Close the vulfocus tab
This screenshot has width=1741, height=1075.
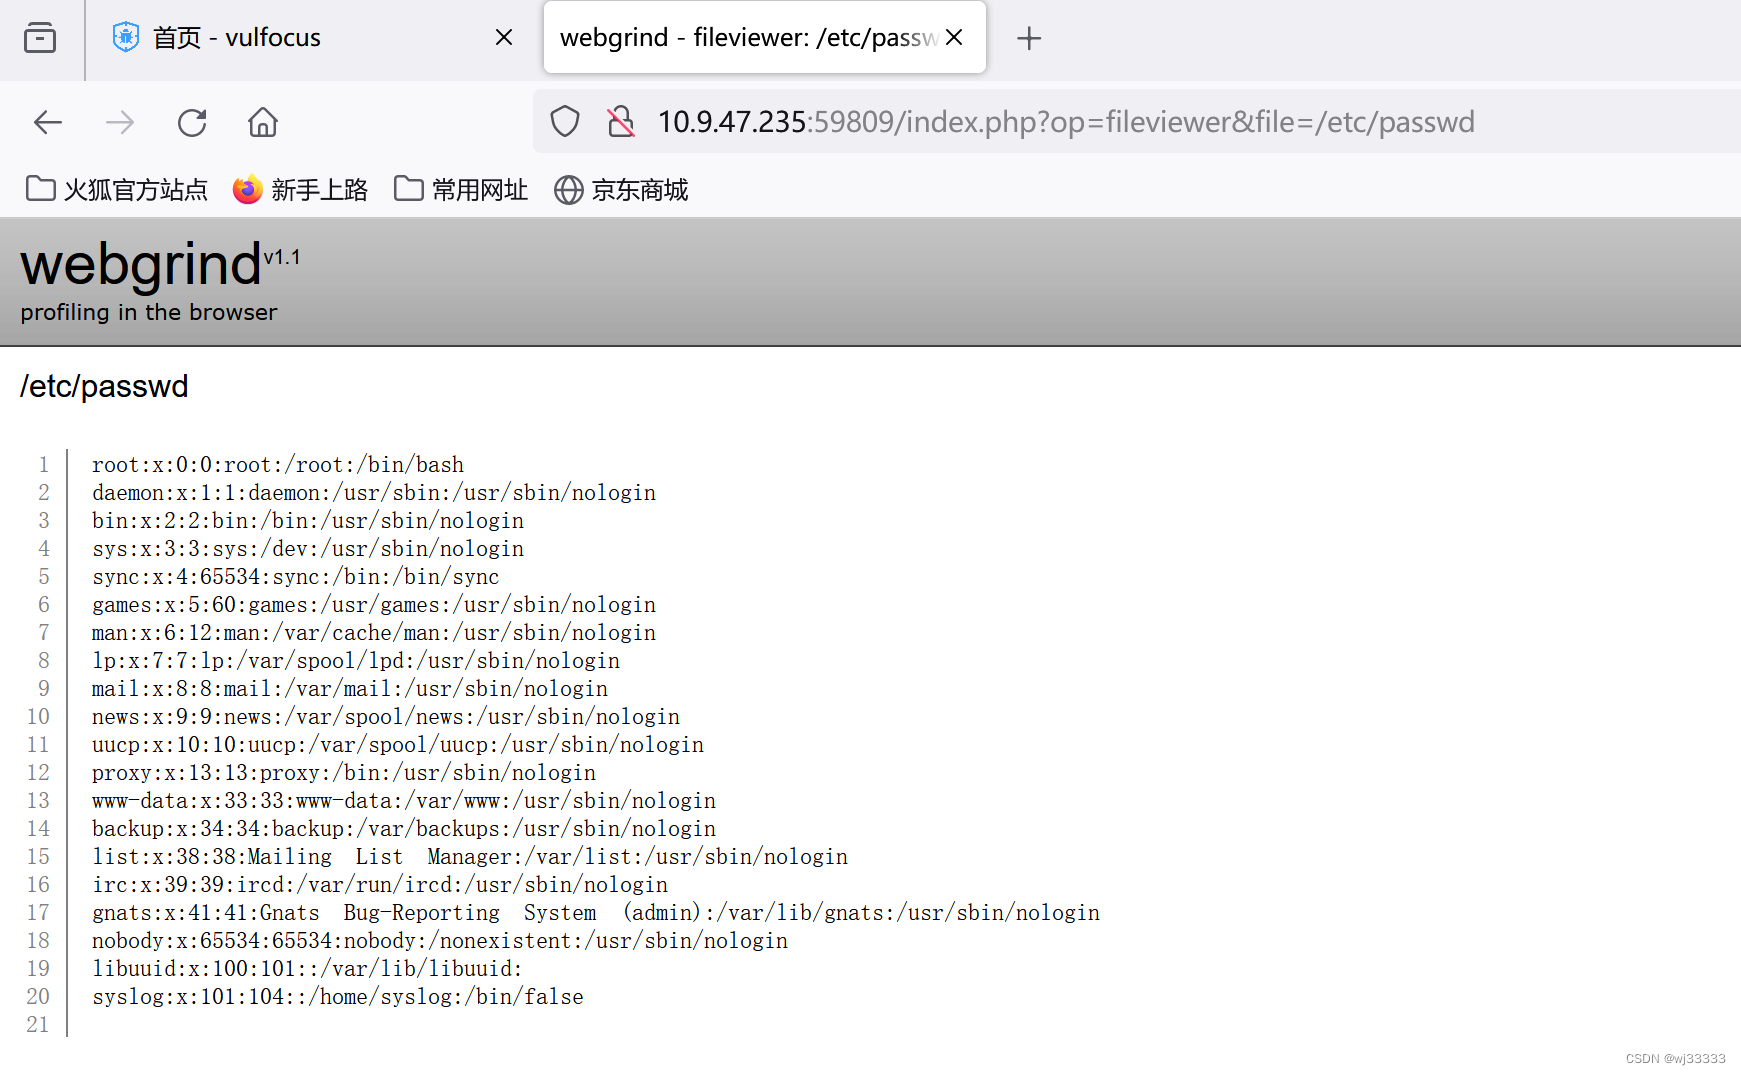pyautogui.click(x=504, y=37)
